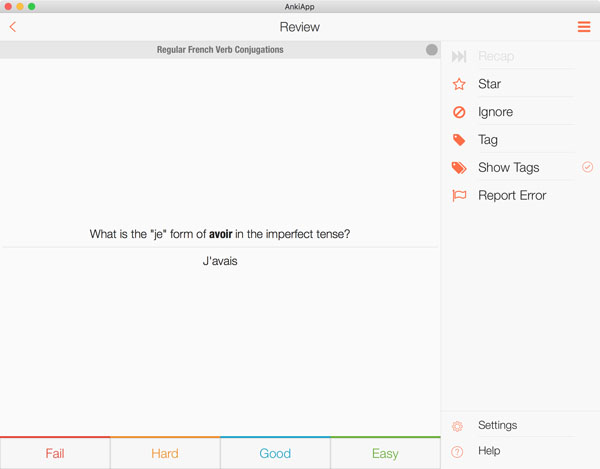The height and width of the screenshot is (469, 600).
Task: Grade the card as Good
Action: click(275, 453)
